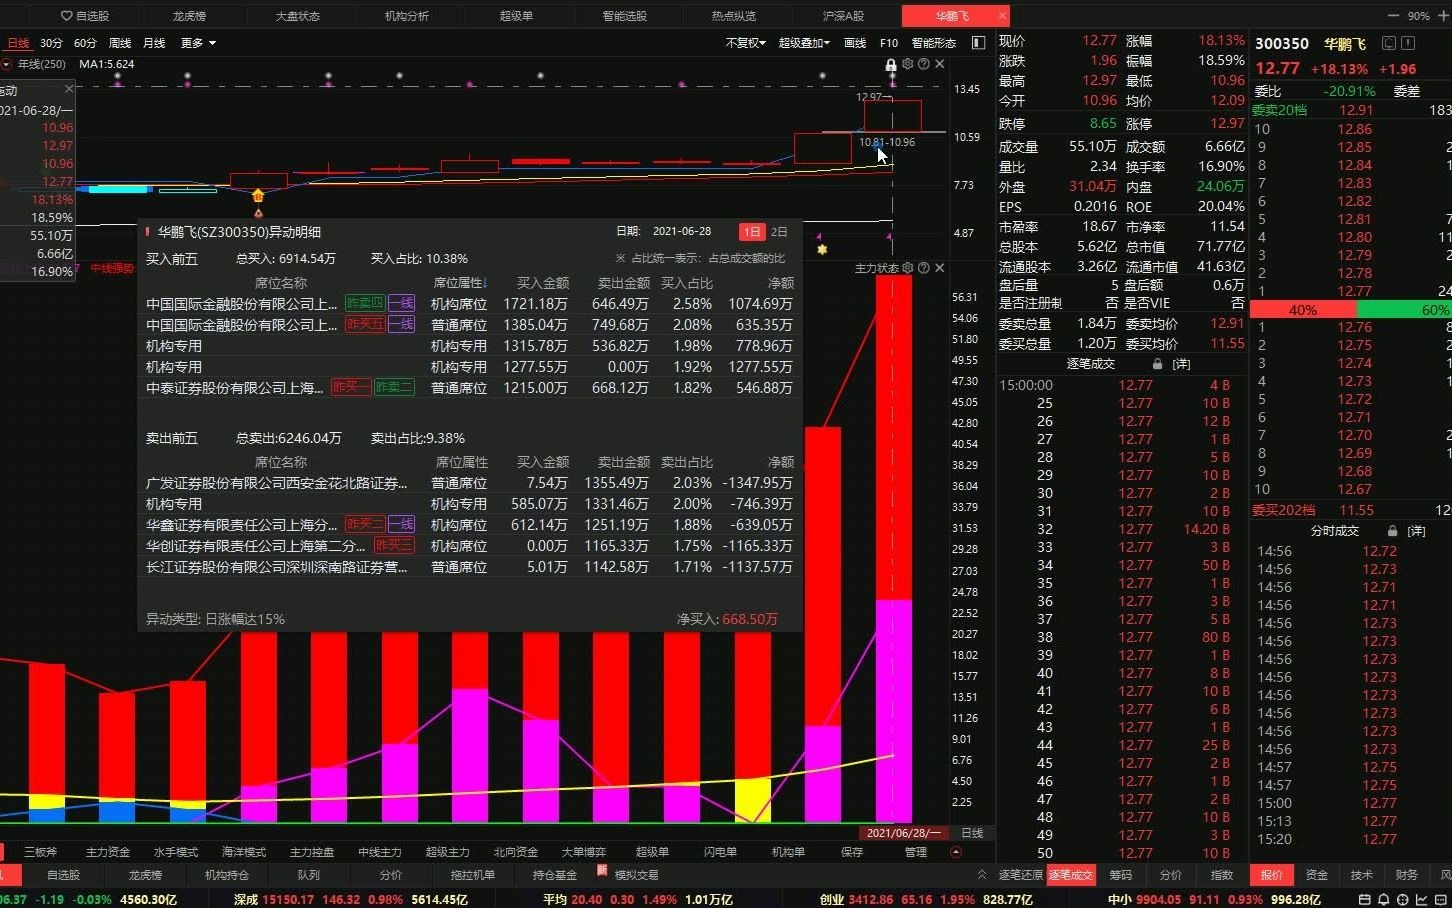Switch to the 大盘状态 tab
The height and width of the screenshot is (908, 1452).
(297, 16)
